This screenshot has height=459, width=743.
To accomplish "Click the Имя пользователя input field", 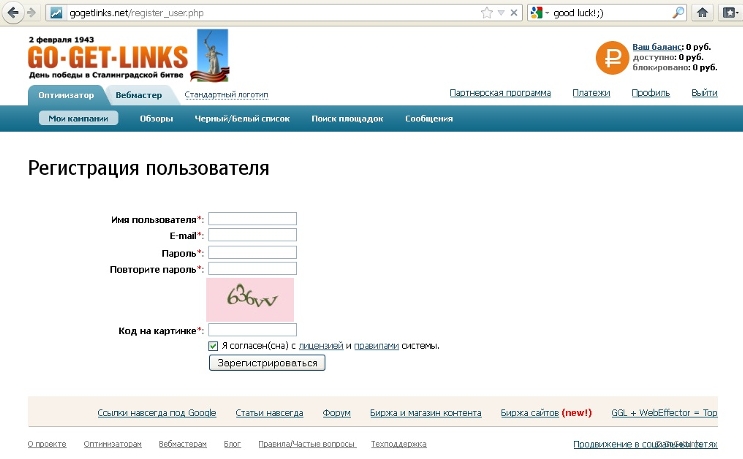I will 252,218.
